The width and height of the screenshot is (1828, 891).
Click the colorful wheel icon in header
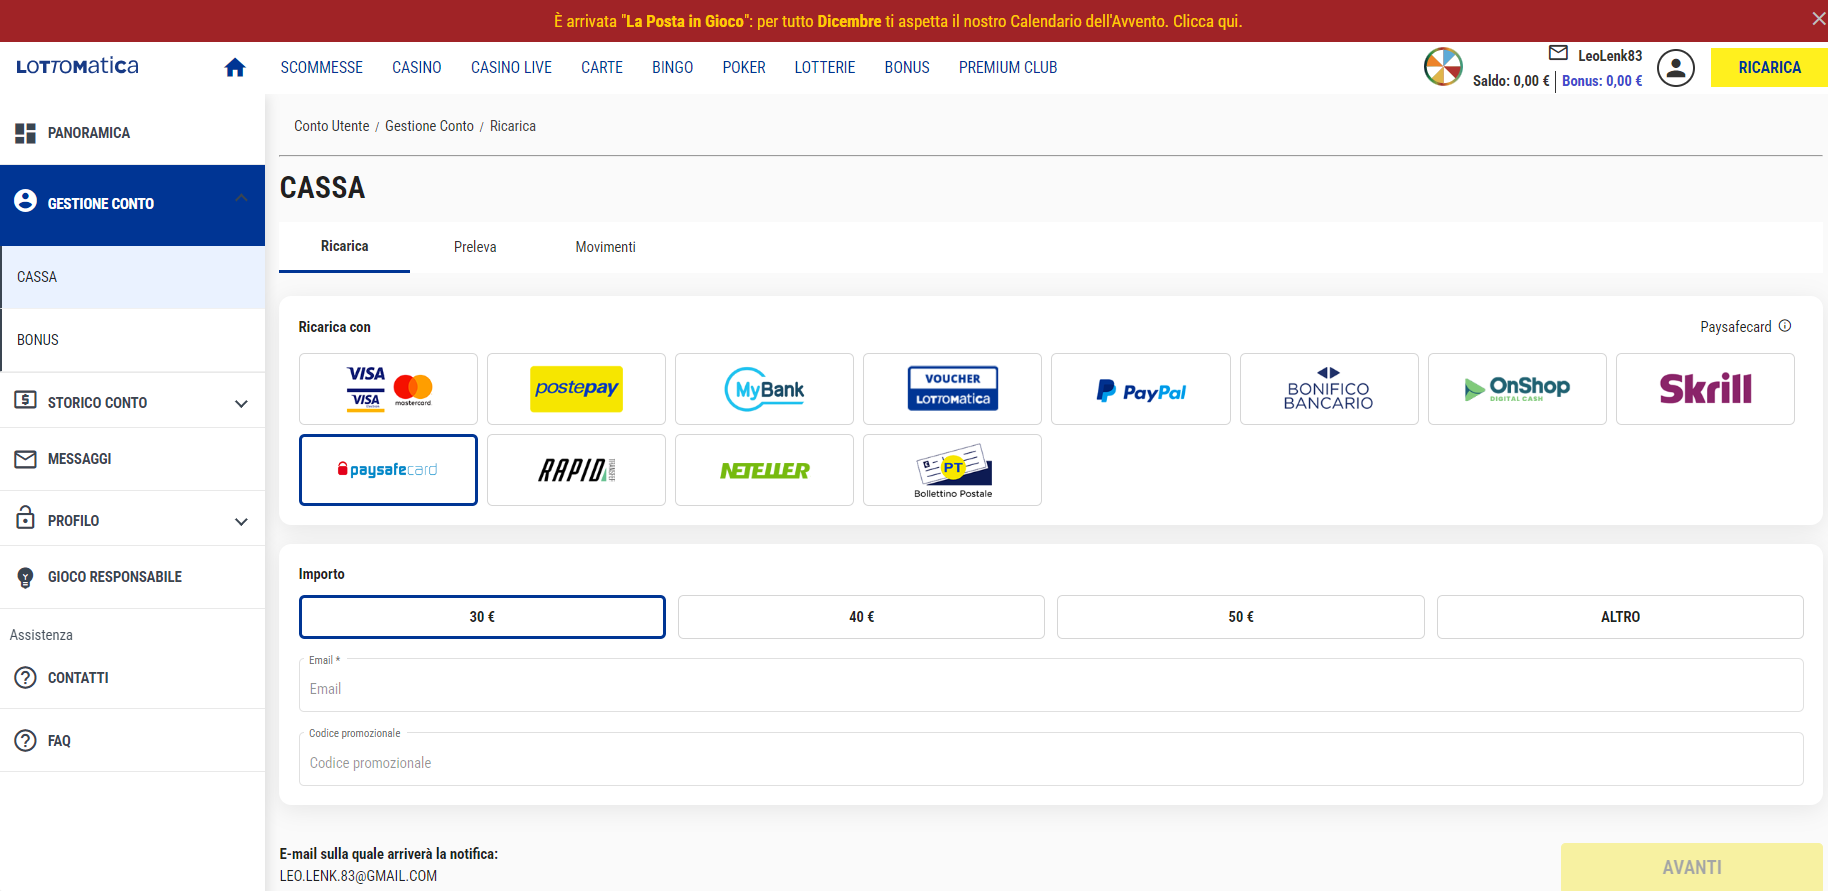click(x=1443, y=67)
